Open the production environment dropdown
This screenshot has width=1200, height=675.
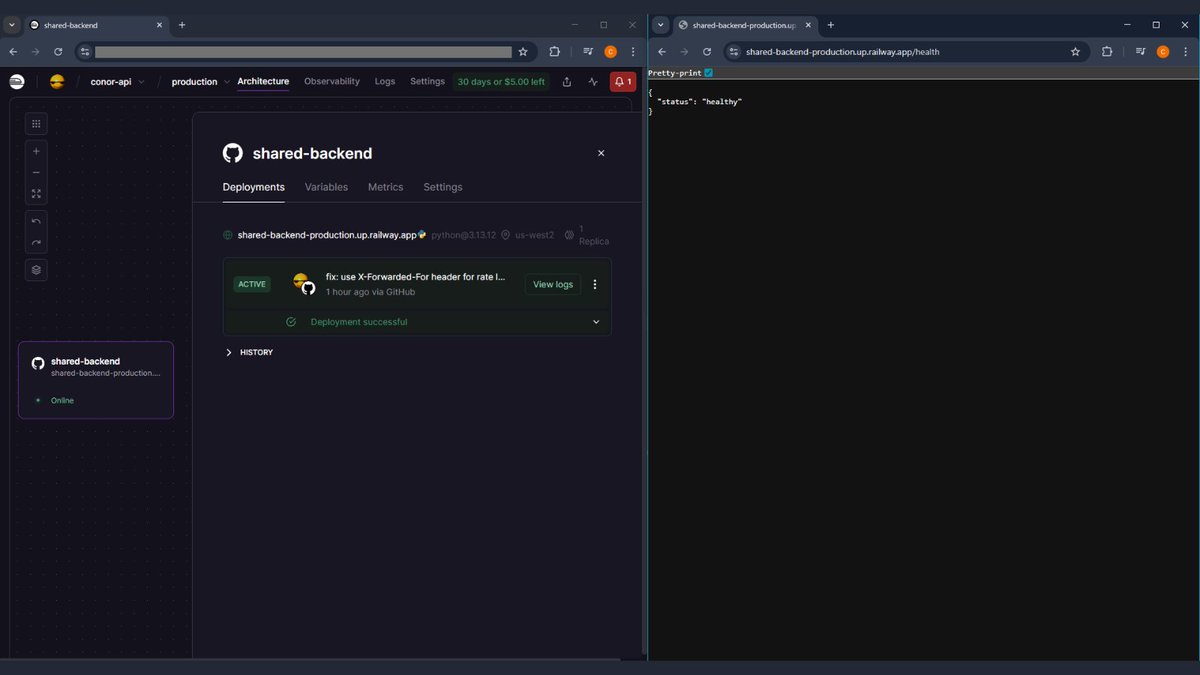click(200, 82)
